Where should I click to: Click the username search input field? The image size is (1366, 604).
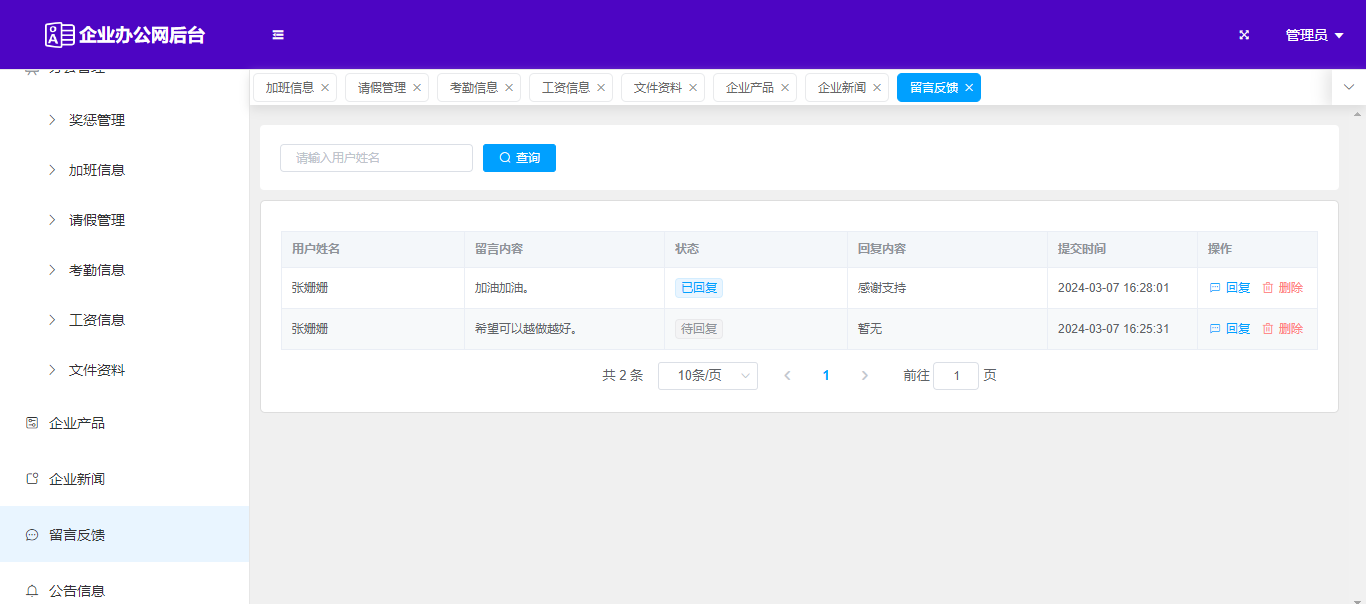coord(376,158)
